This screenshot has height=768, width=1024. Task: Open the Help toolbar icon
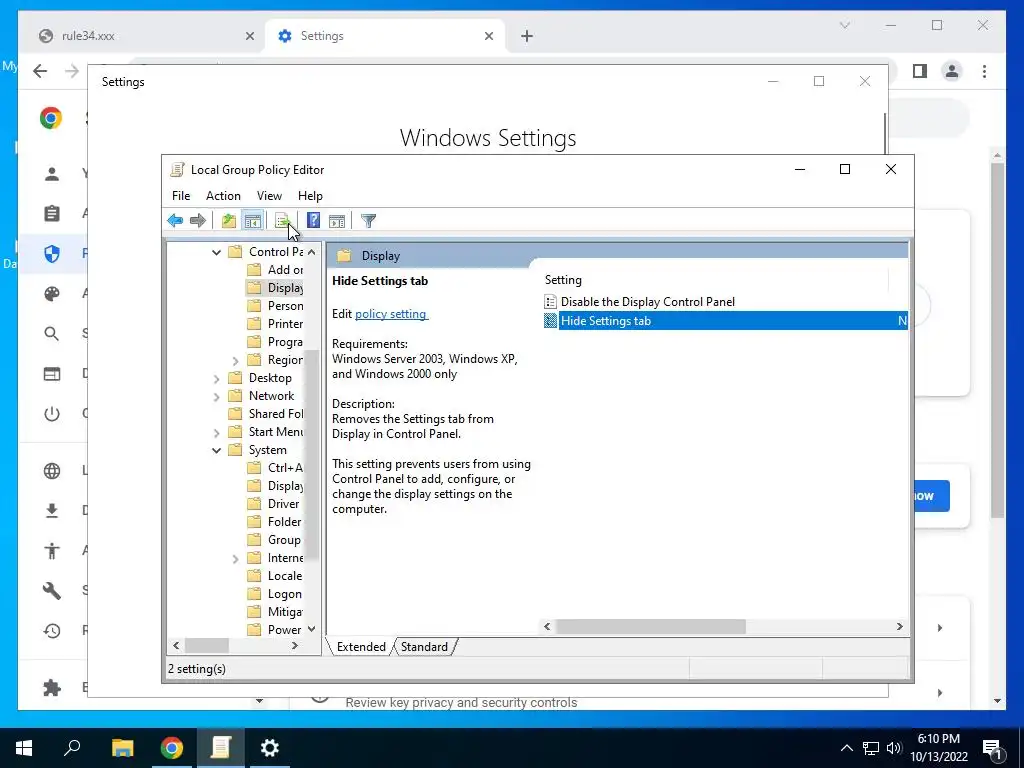click(x=313, y=221)
